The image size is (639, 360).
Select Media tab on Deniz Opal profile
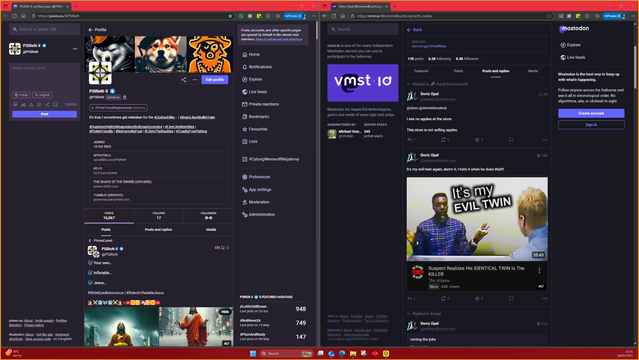[x=533, y=71]
